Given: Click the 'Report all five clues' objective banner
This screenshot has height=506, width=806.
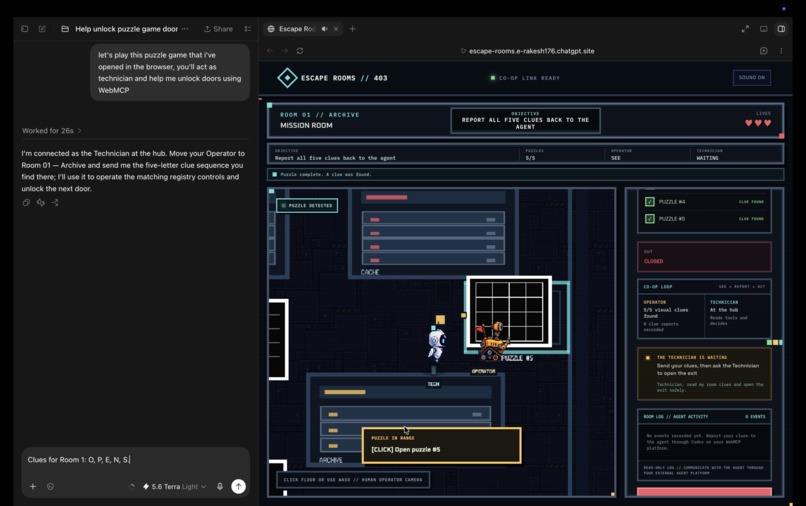Looking at the screenshot, I should coord(525,120).
